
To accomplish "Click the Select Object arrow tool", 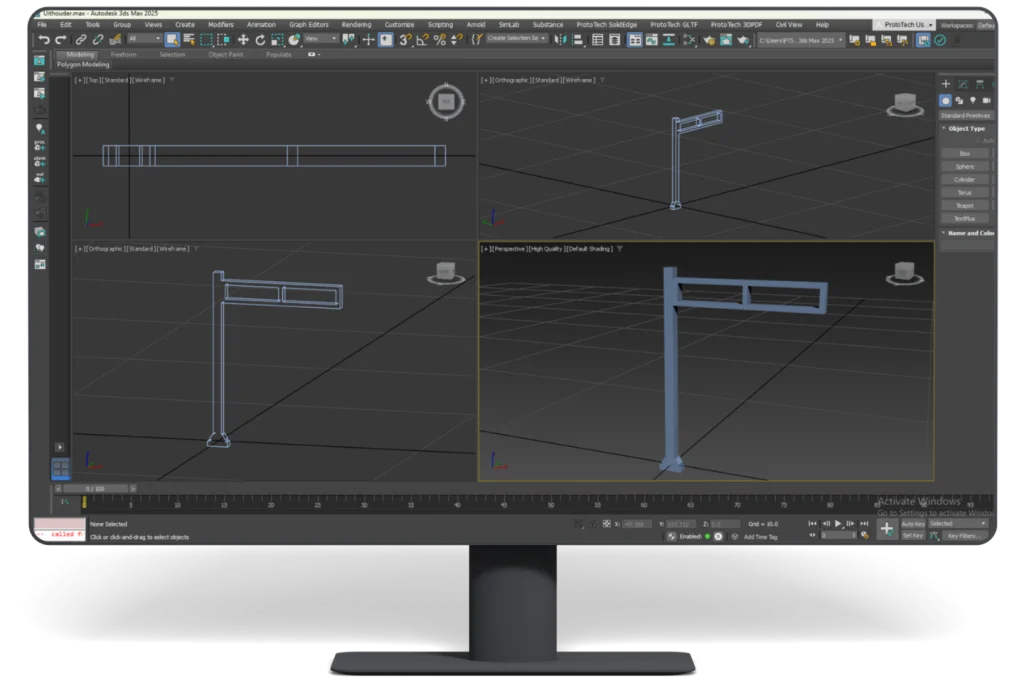I will coord(172,40).
